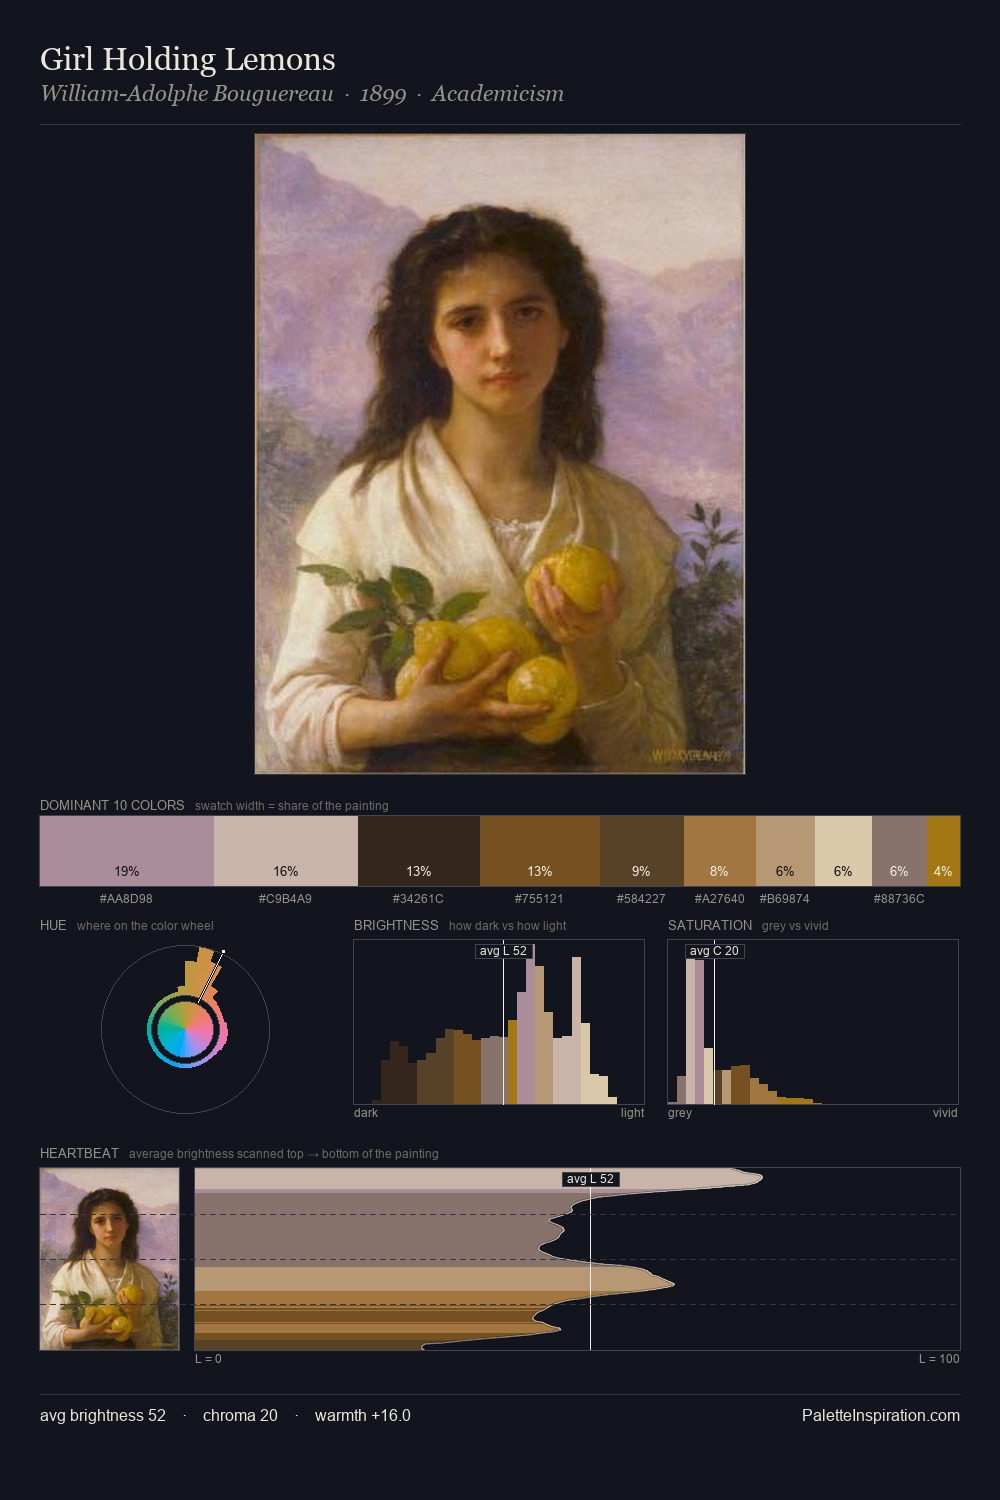Click hex code #88736C text
The image size is (1000, 1500).
(899, 899)
